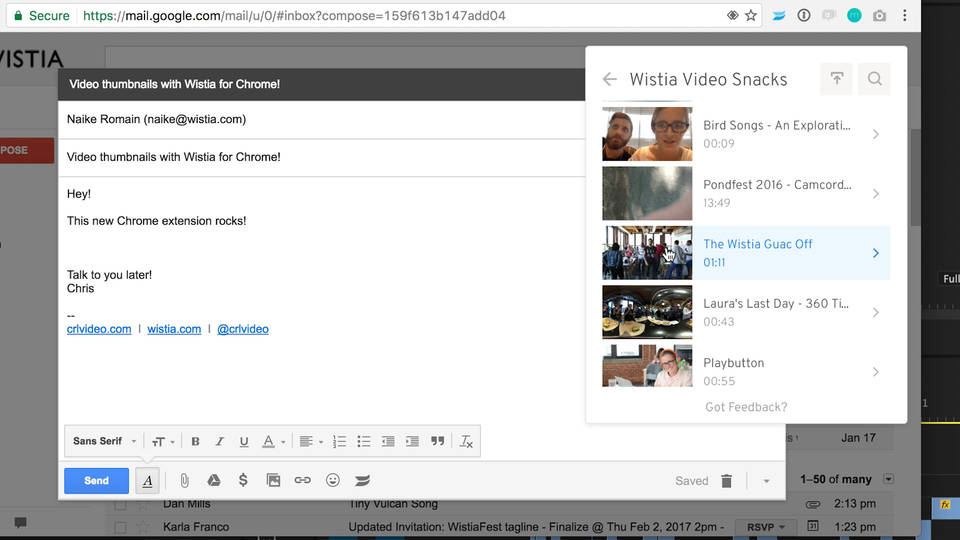Open the chat icon at bottom left
Viewport: 960px width, 540px height.
tap(20, 522)
